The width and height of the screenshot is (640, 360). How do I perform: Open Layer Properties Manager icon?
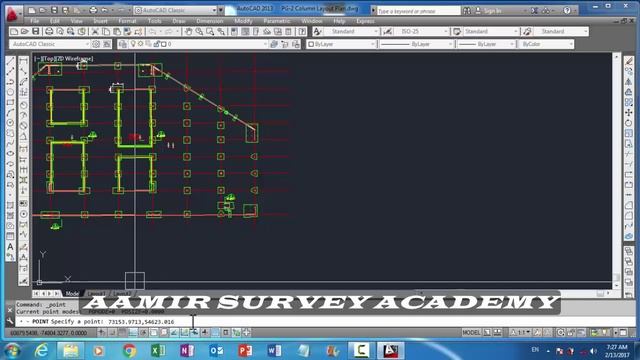123,44
